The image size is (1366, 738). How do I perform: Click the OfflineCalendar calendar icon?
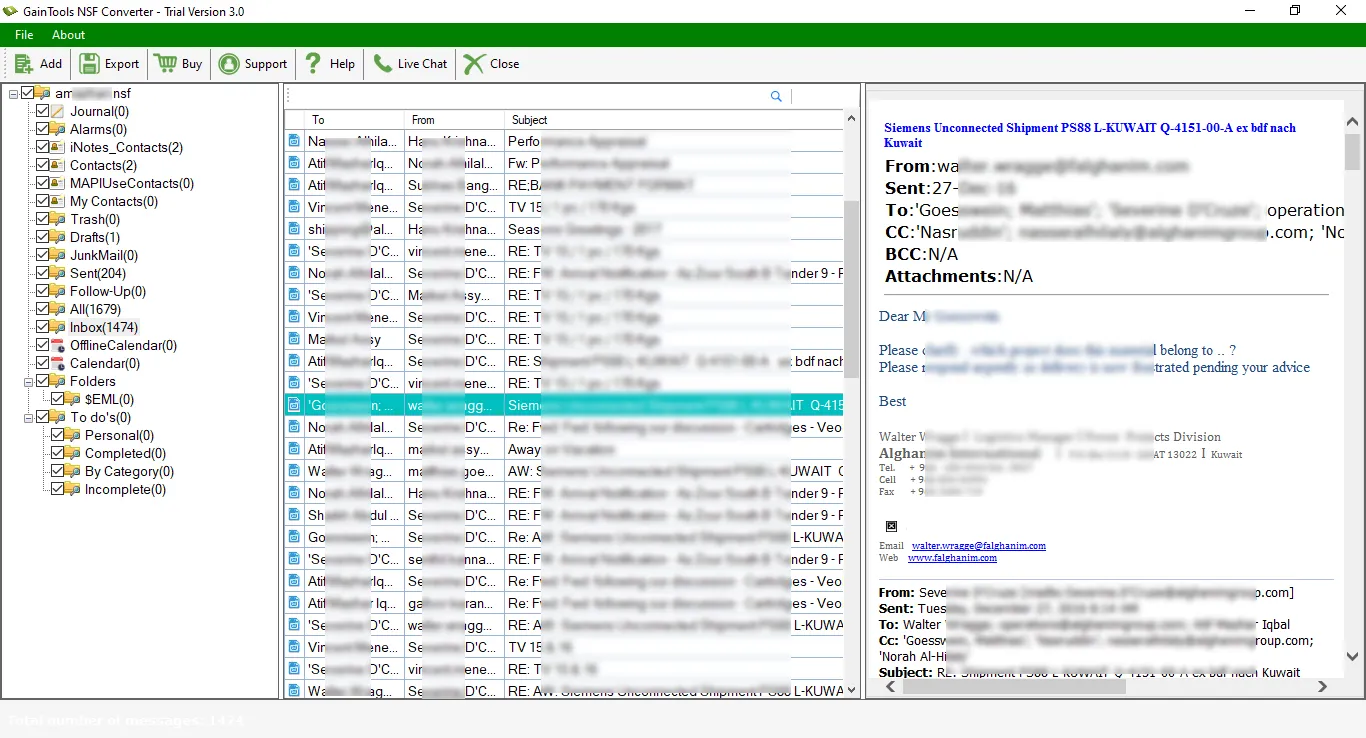(x=59, y=345)
